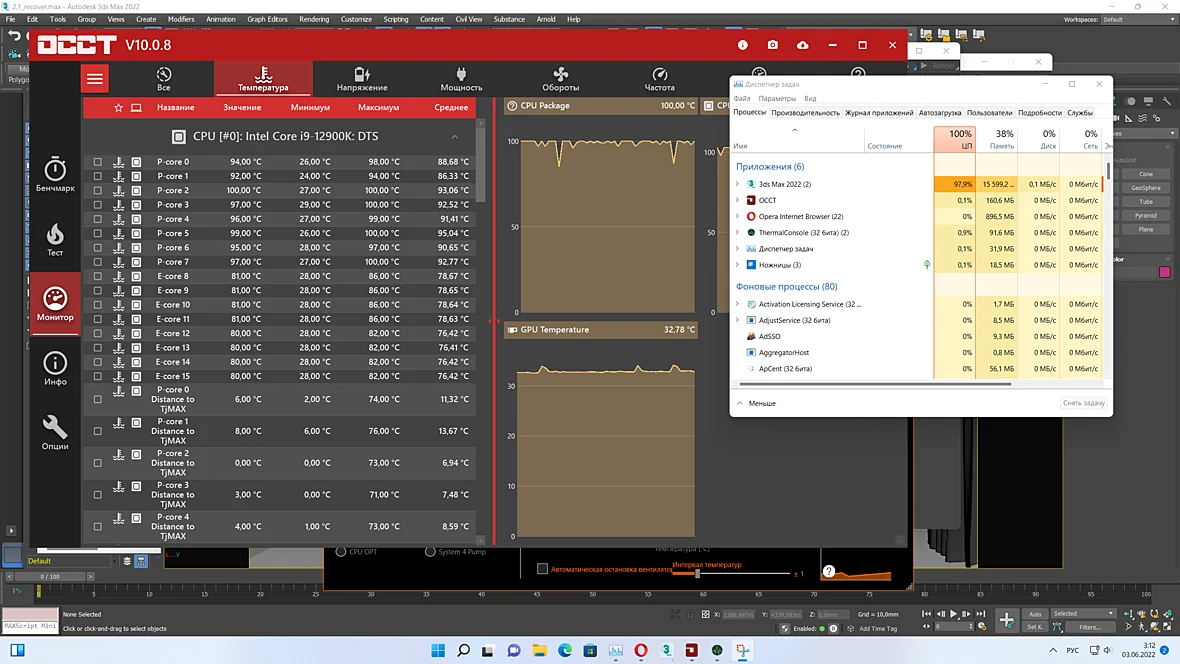The image size is (1180, 664).
Task: Click the OCCT cloud download icon
Action: coord(803,45)
